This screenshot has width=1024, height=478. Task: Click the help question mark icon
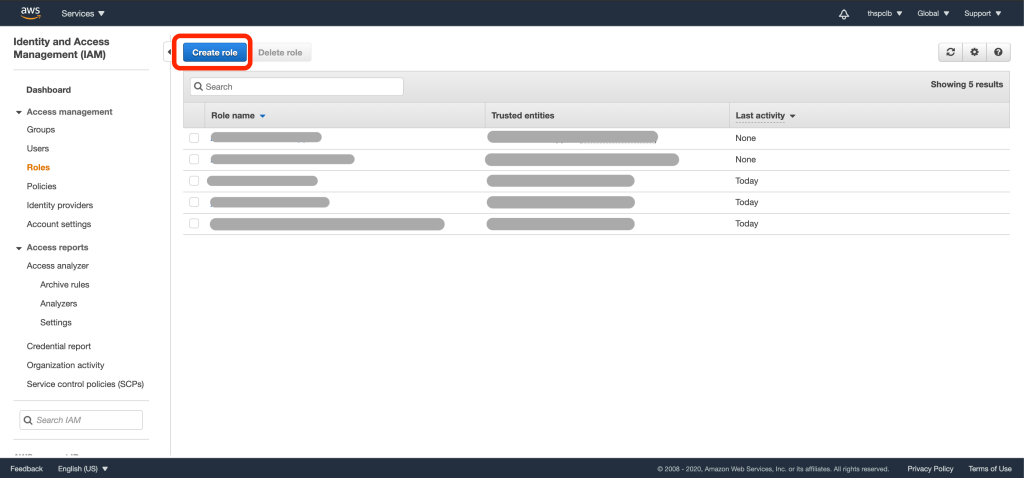pyautogui.click(x=997, y=52)
